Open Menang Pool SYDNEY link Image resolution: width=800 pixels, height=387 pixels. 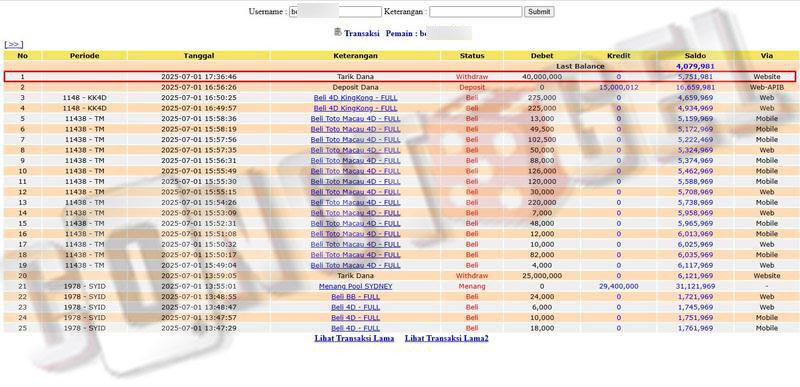(x=356, y=287)
